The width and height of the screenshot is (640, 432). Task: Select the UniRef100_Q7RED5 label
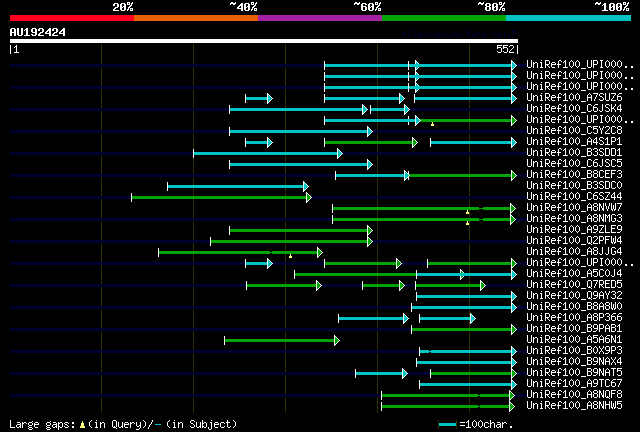coord(574,285)
